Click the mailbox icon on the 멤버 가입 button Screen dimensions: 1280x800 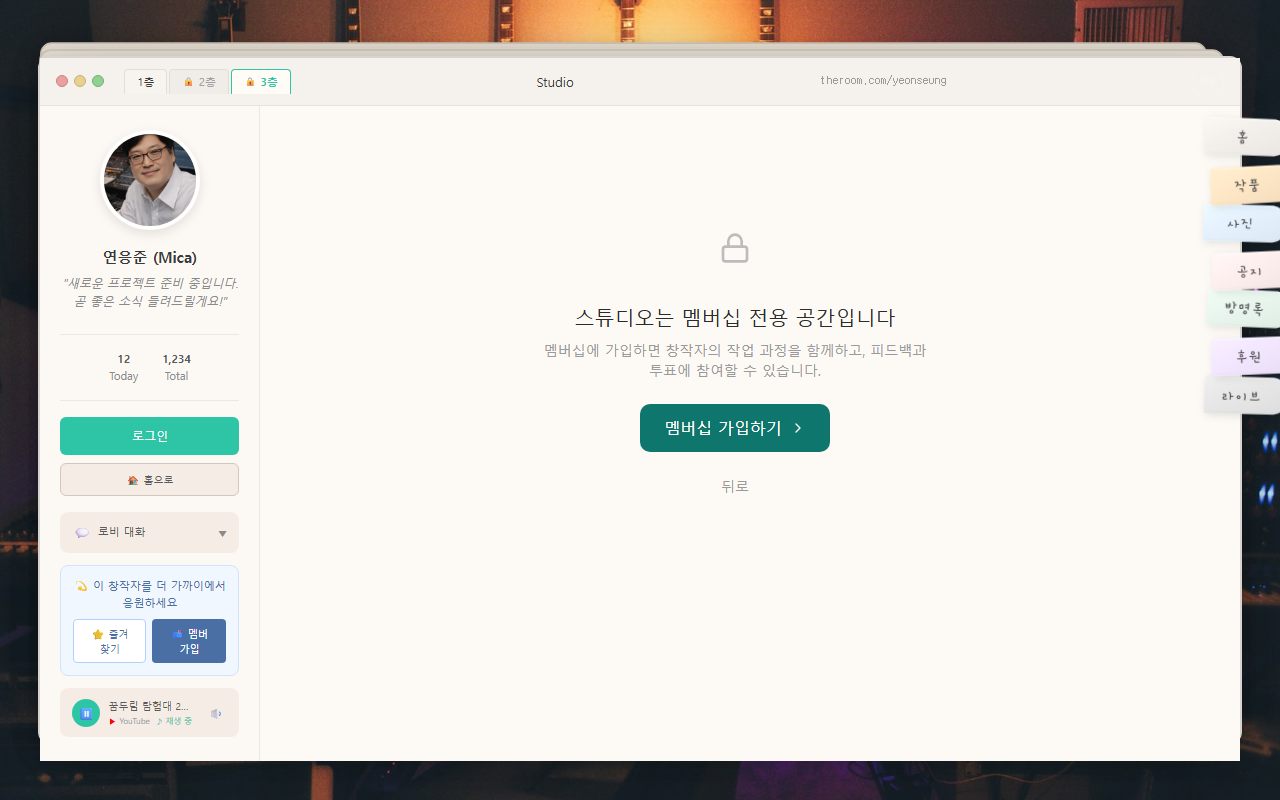(180, 632)
